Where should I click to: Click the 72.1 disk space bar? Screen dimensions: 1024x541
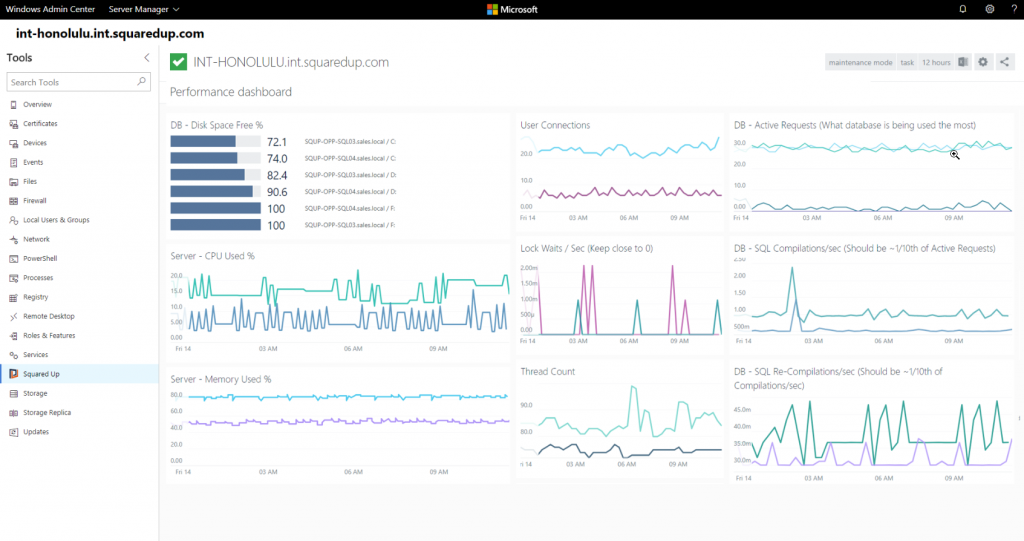[x=215, y=142]
